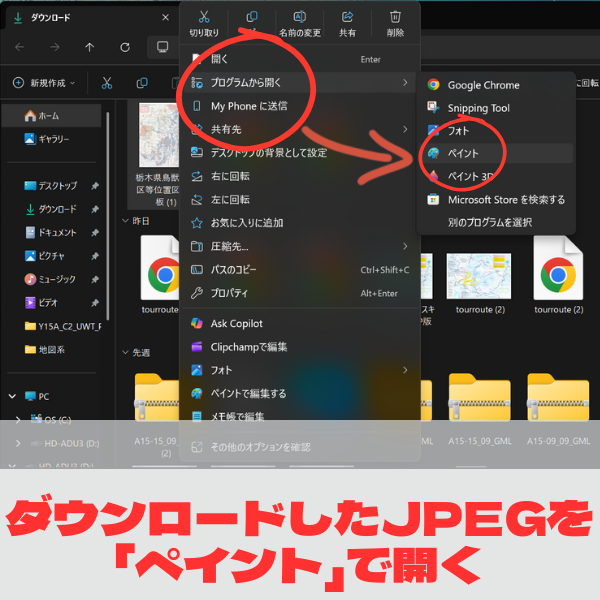Choose Snipping Tool from the submenu
Viewport: 600px width, 600px height.
pos(478,108)
